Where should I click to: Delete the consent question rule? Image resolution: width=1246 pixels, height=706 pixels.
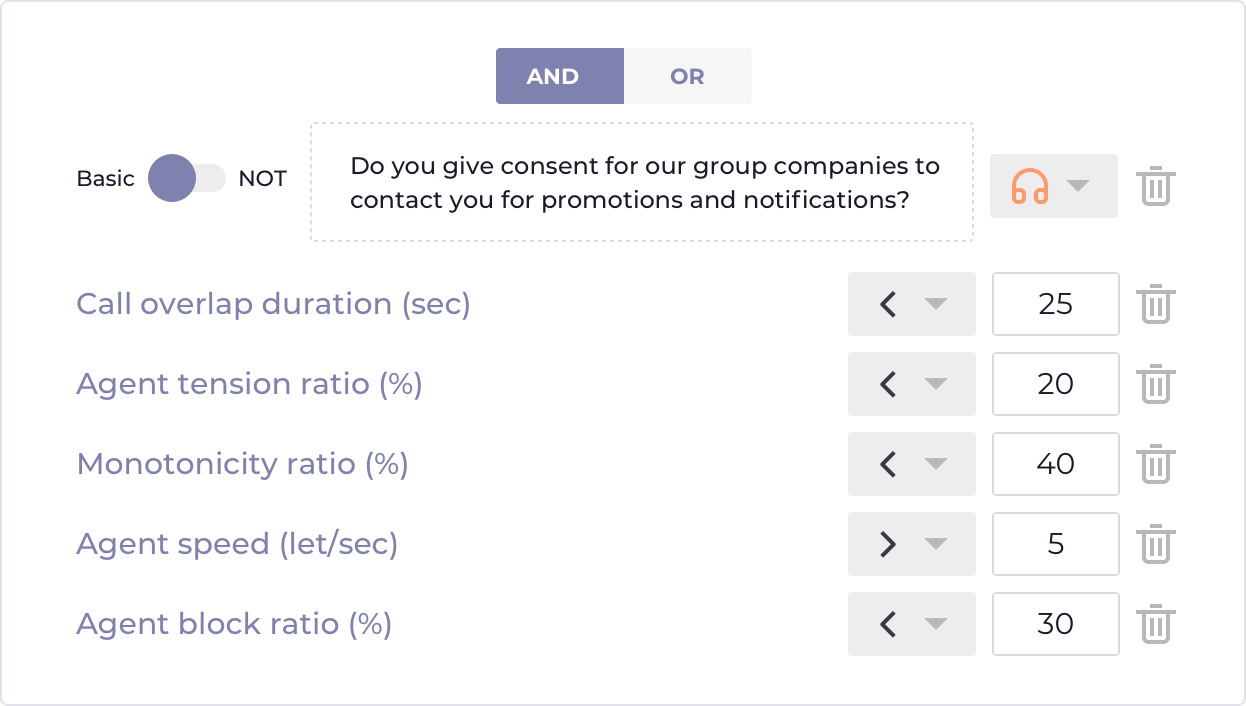1156,186
